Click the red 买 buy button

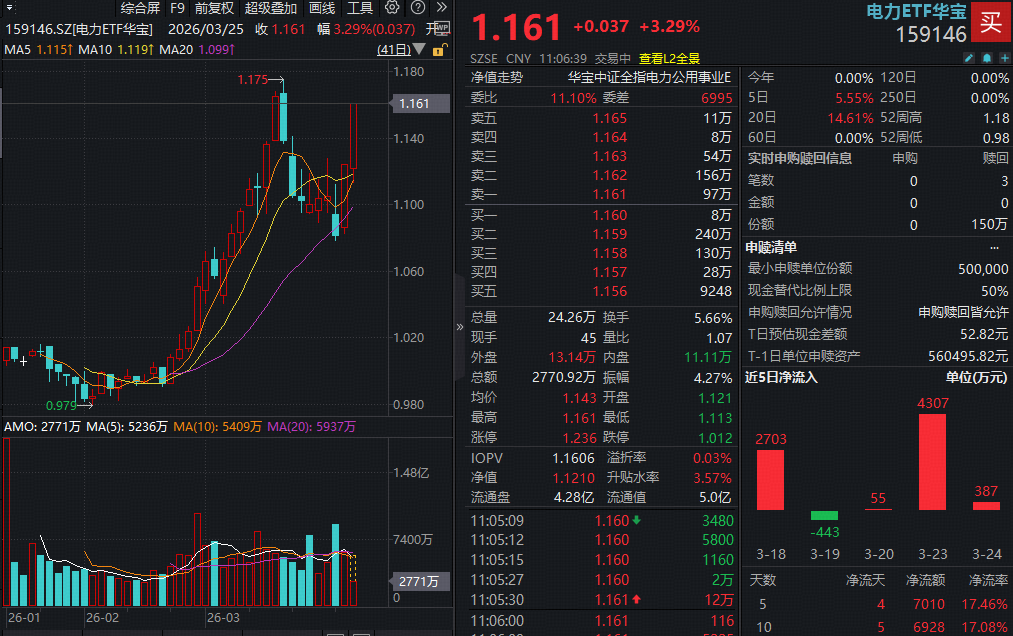point(989,22)
